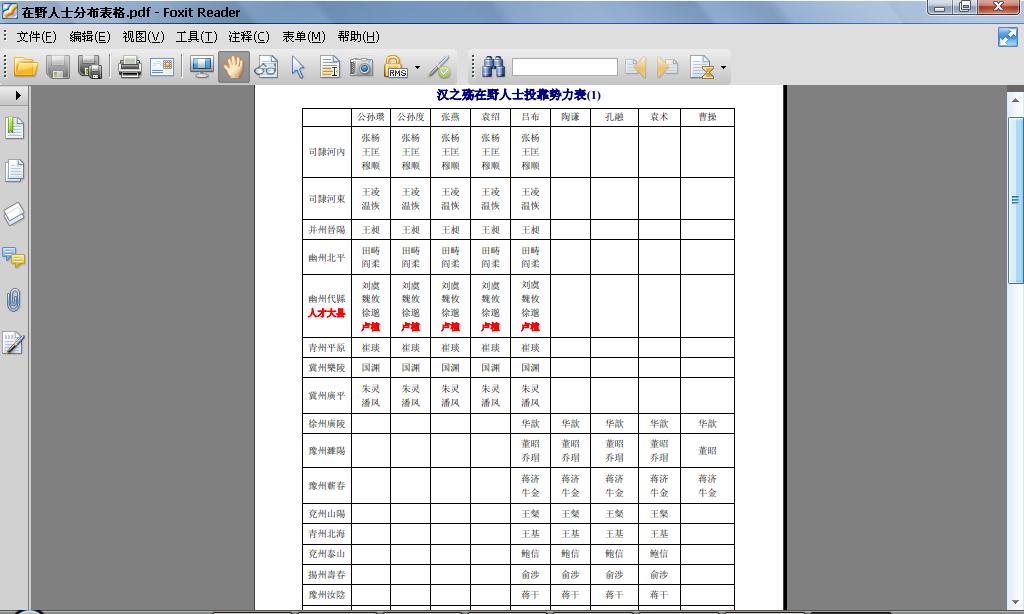This screenshot has height=614, width=1024.
Task: Open the Layers panel in sidebar
Action: click(x=14, y=214)
